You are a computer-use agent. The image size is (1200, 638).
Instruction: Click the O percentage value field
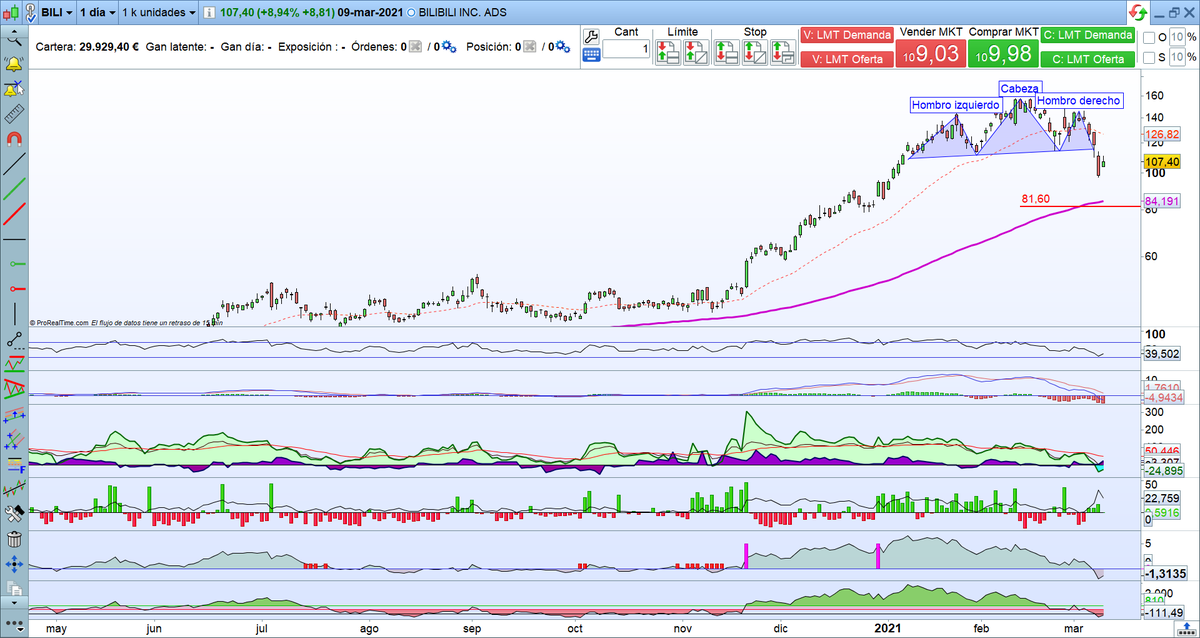[x=1176, y=37]
